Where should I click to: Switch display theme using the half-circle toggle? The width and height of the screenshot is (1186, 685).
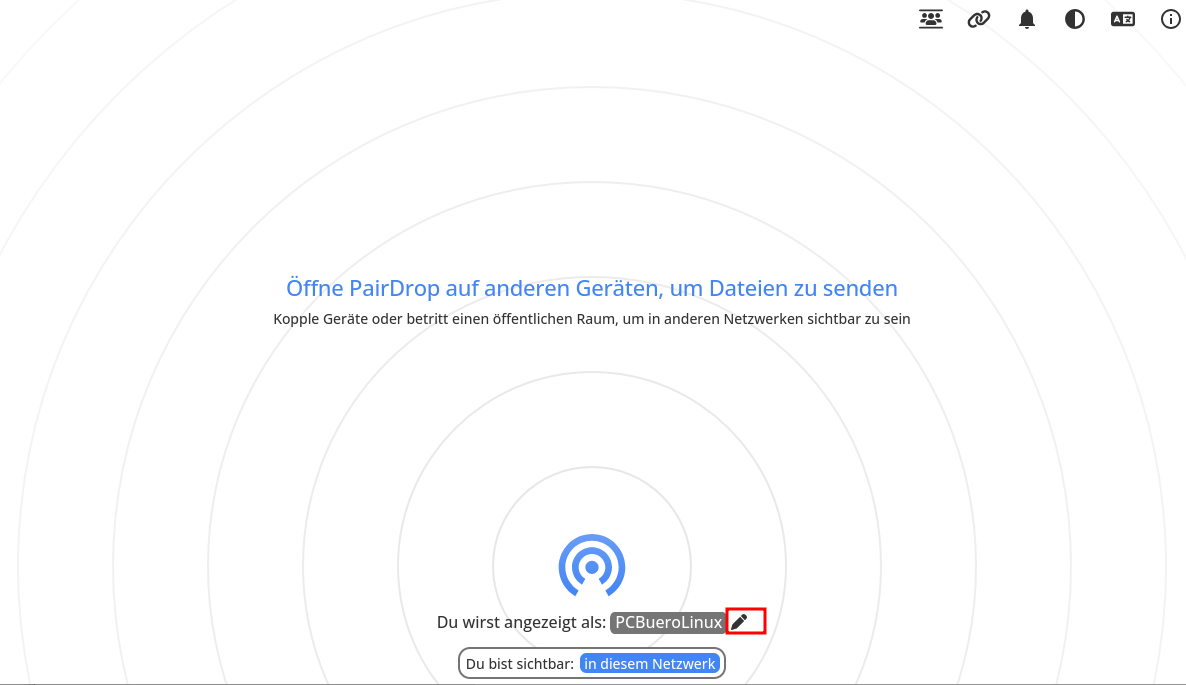point(1074,18)
